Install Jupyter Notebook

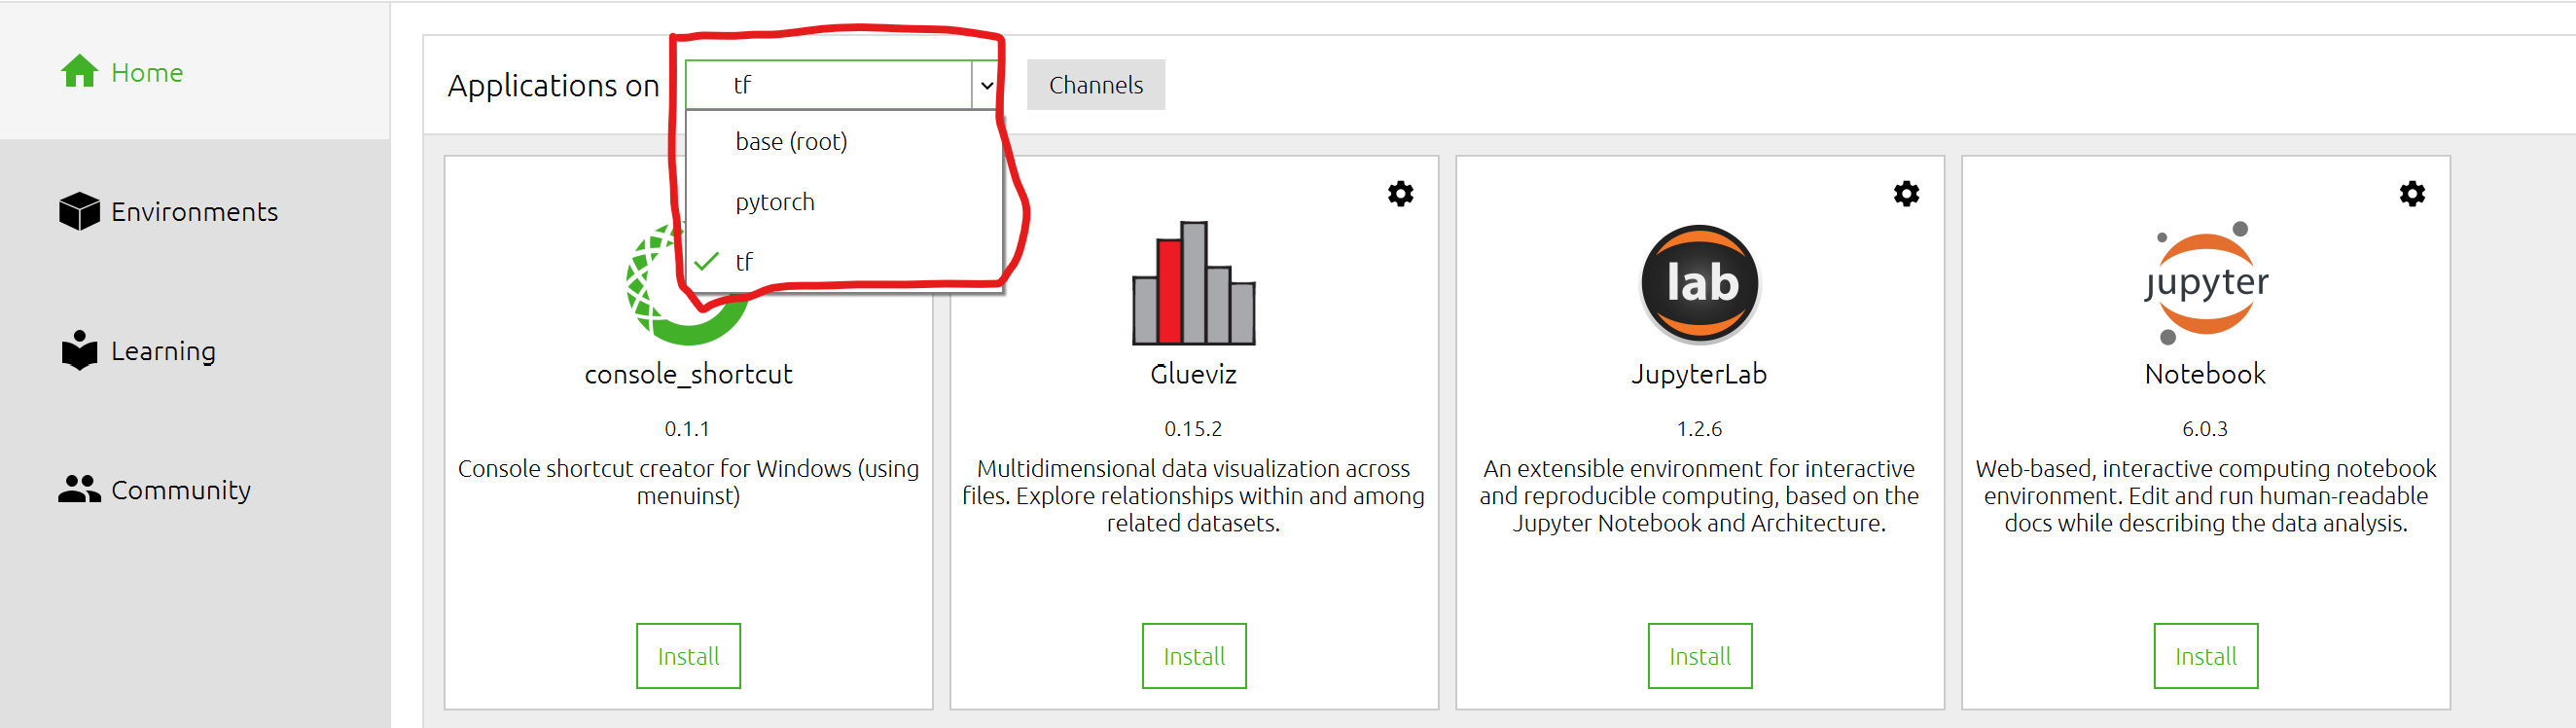pyautogui.click(x=2206, y=656)
